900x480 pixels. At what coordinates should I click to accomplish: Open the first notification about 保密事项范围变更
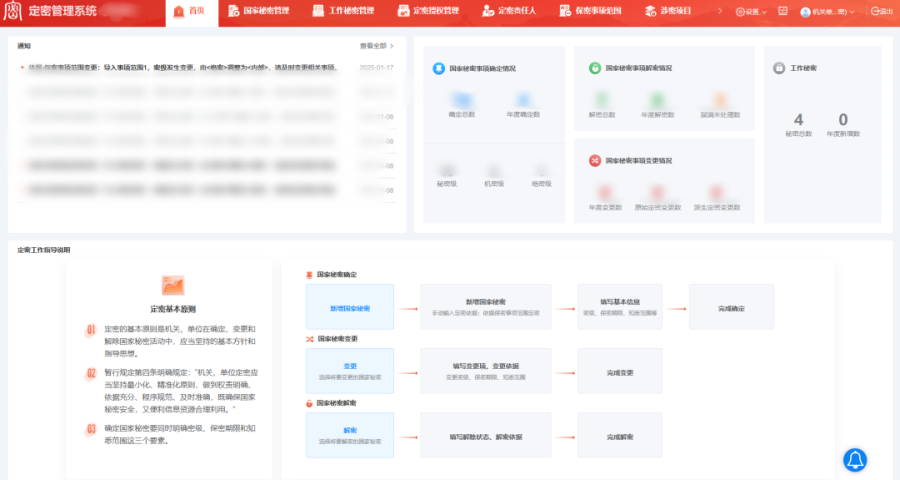coord(180,68)
